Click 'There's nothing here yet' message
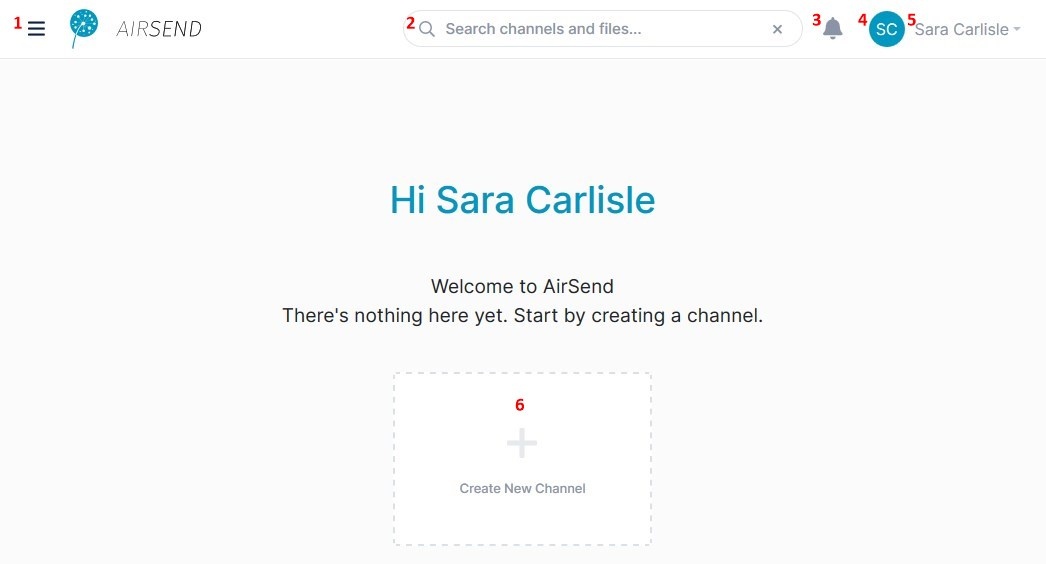 (522, 315)
